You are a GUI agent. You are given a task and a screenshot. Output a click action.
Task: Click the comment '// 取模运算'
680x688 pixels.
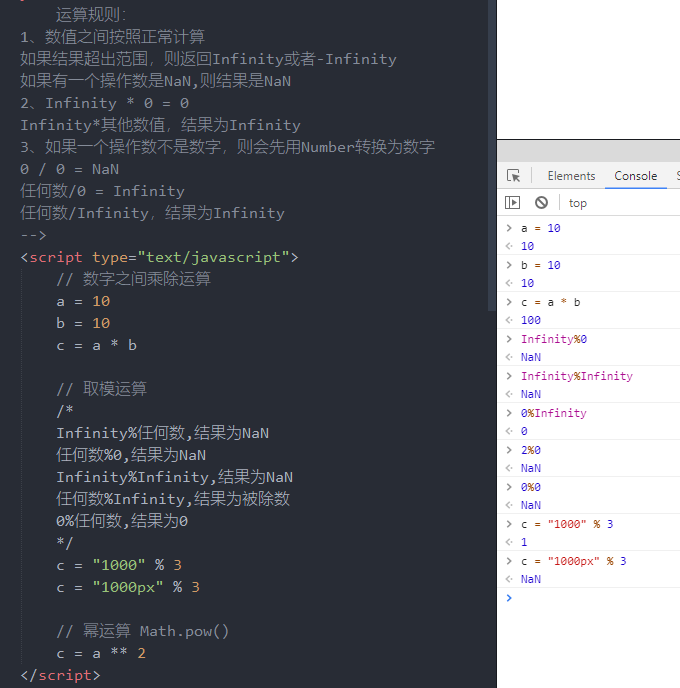pyautogui.click(x=101, y=389)
